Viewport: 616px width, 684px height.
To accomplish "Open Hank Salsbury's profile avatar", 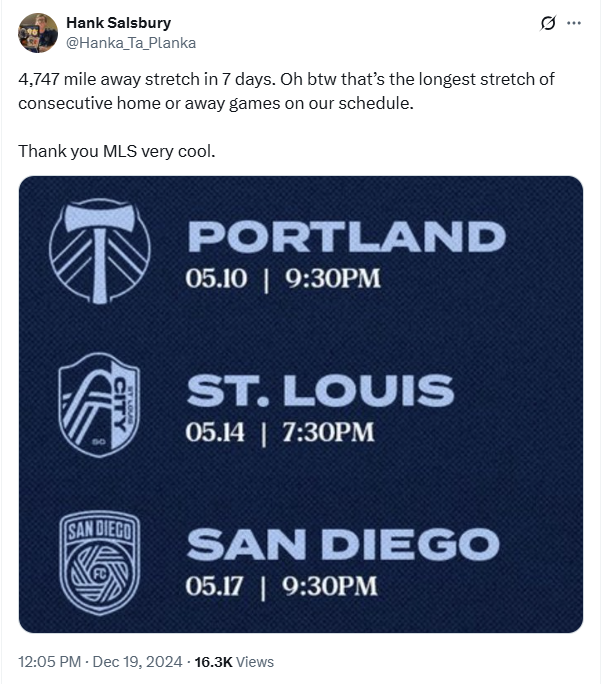I will click(38, 33).
